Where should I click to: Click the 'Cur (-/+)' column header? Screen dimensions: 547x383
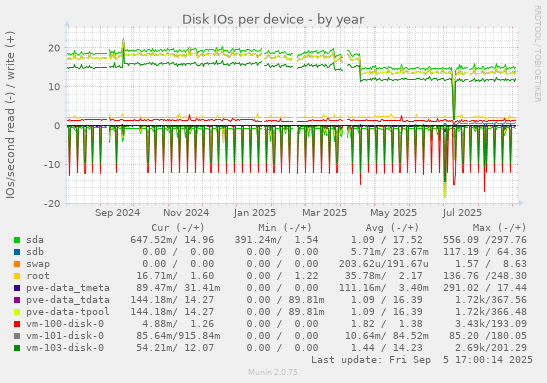(178, 228)
